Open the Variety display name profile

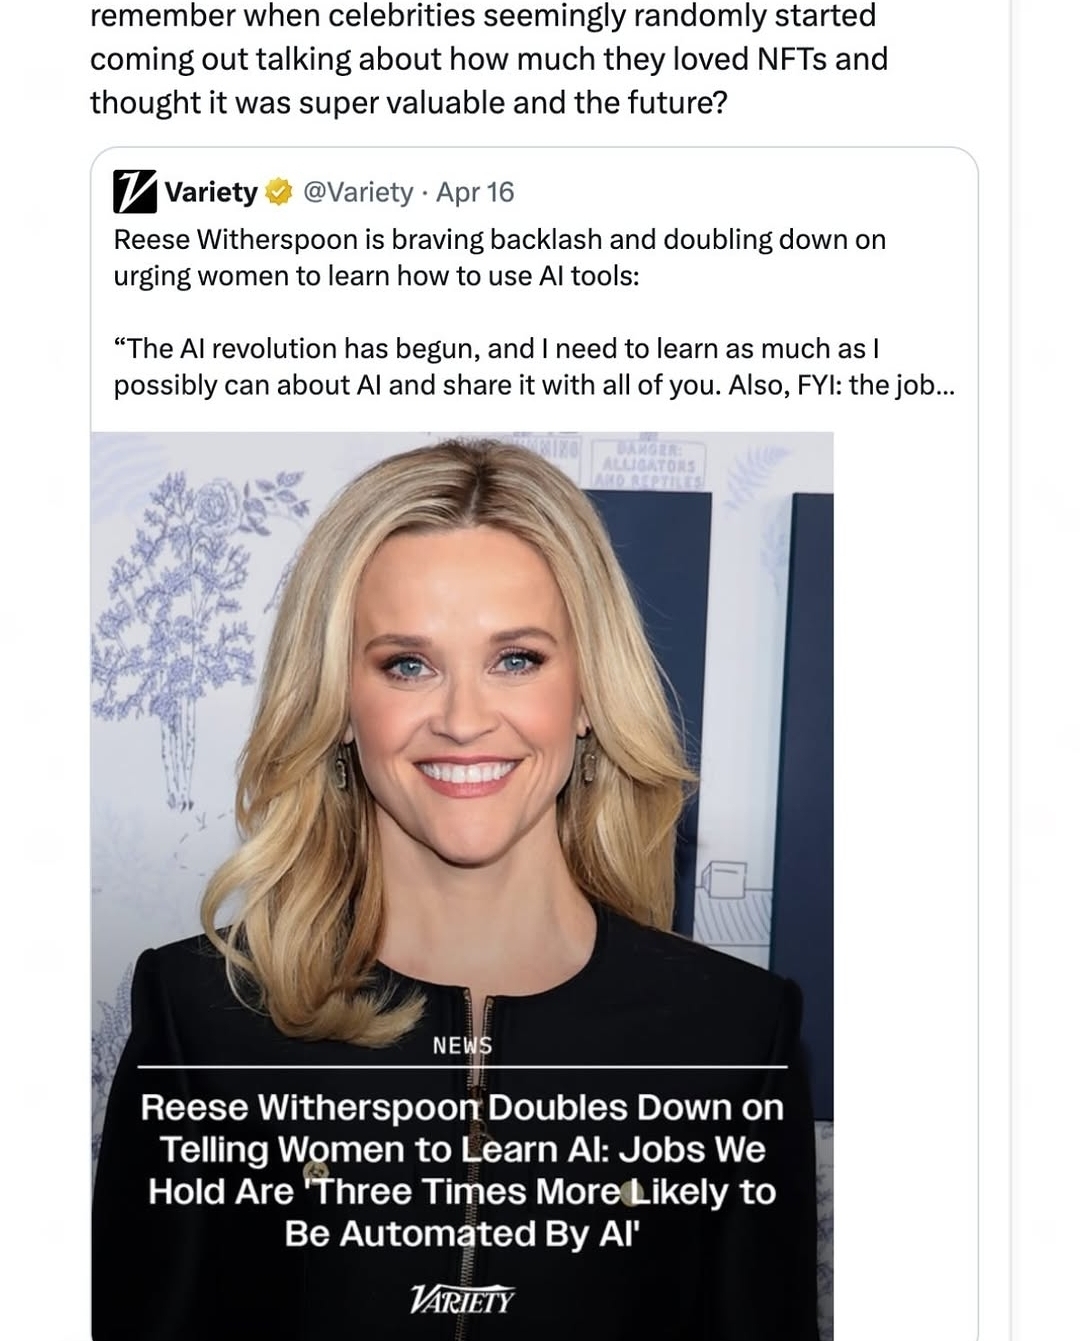211,192
